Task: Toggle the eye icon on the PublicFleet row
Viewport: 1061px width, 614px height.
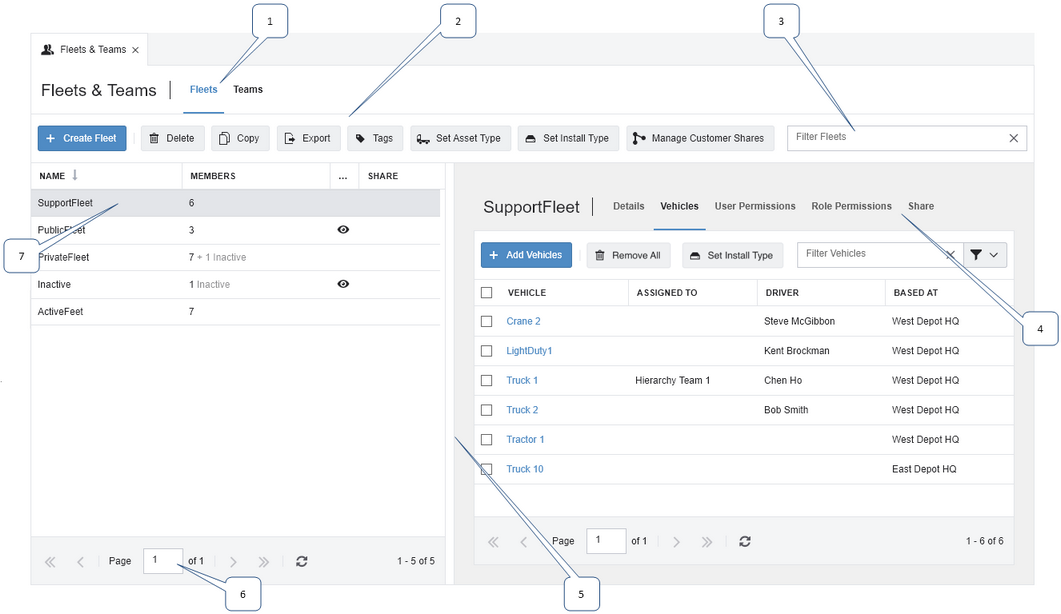Action: [x=343, y=229]
